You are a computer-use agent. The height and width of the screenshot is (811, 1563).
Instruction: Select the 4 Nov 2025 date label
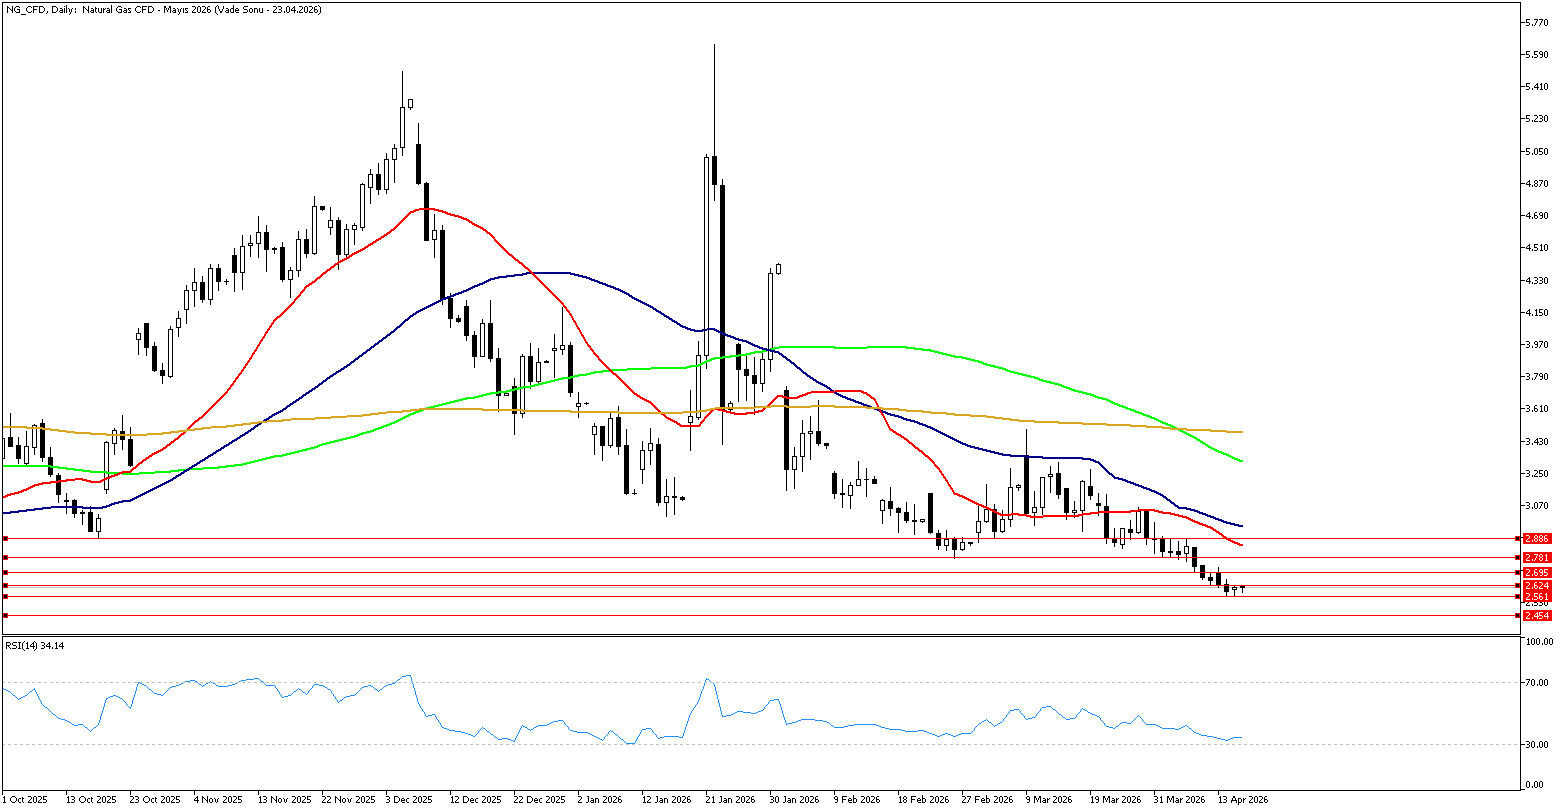click(x=219, y=800)
